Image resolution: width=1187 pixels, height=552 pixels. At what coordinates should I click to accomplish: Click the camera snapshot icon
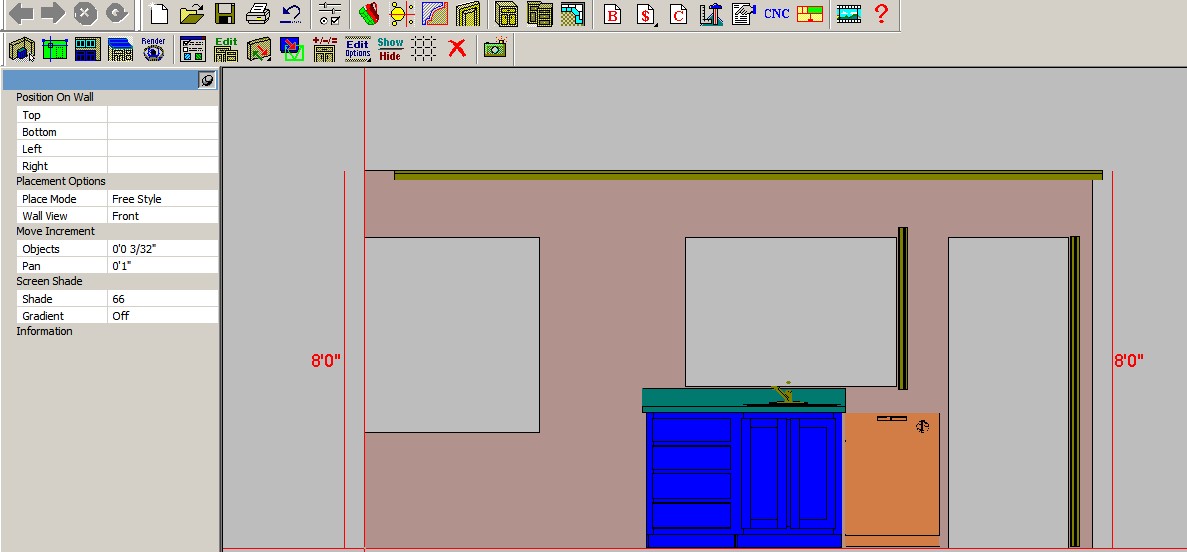[495, 48]
